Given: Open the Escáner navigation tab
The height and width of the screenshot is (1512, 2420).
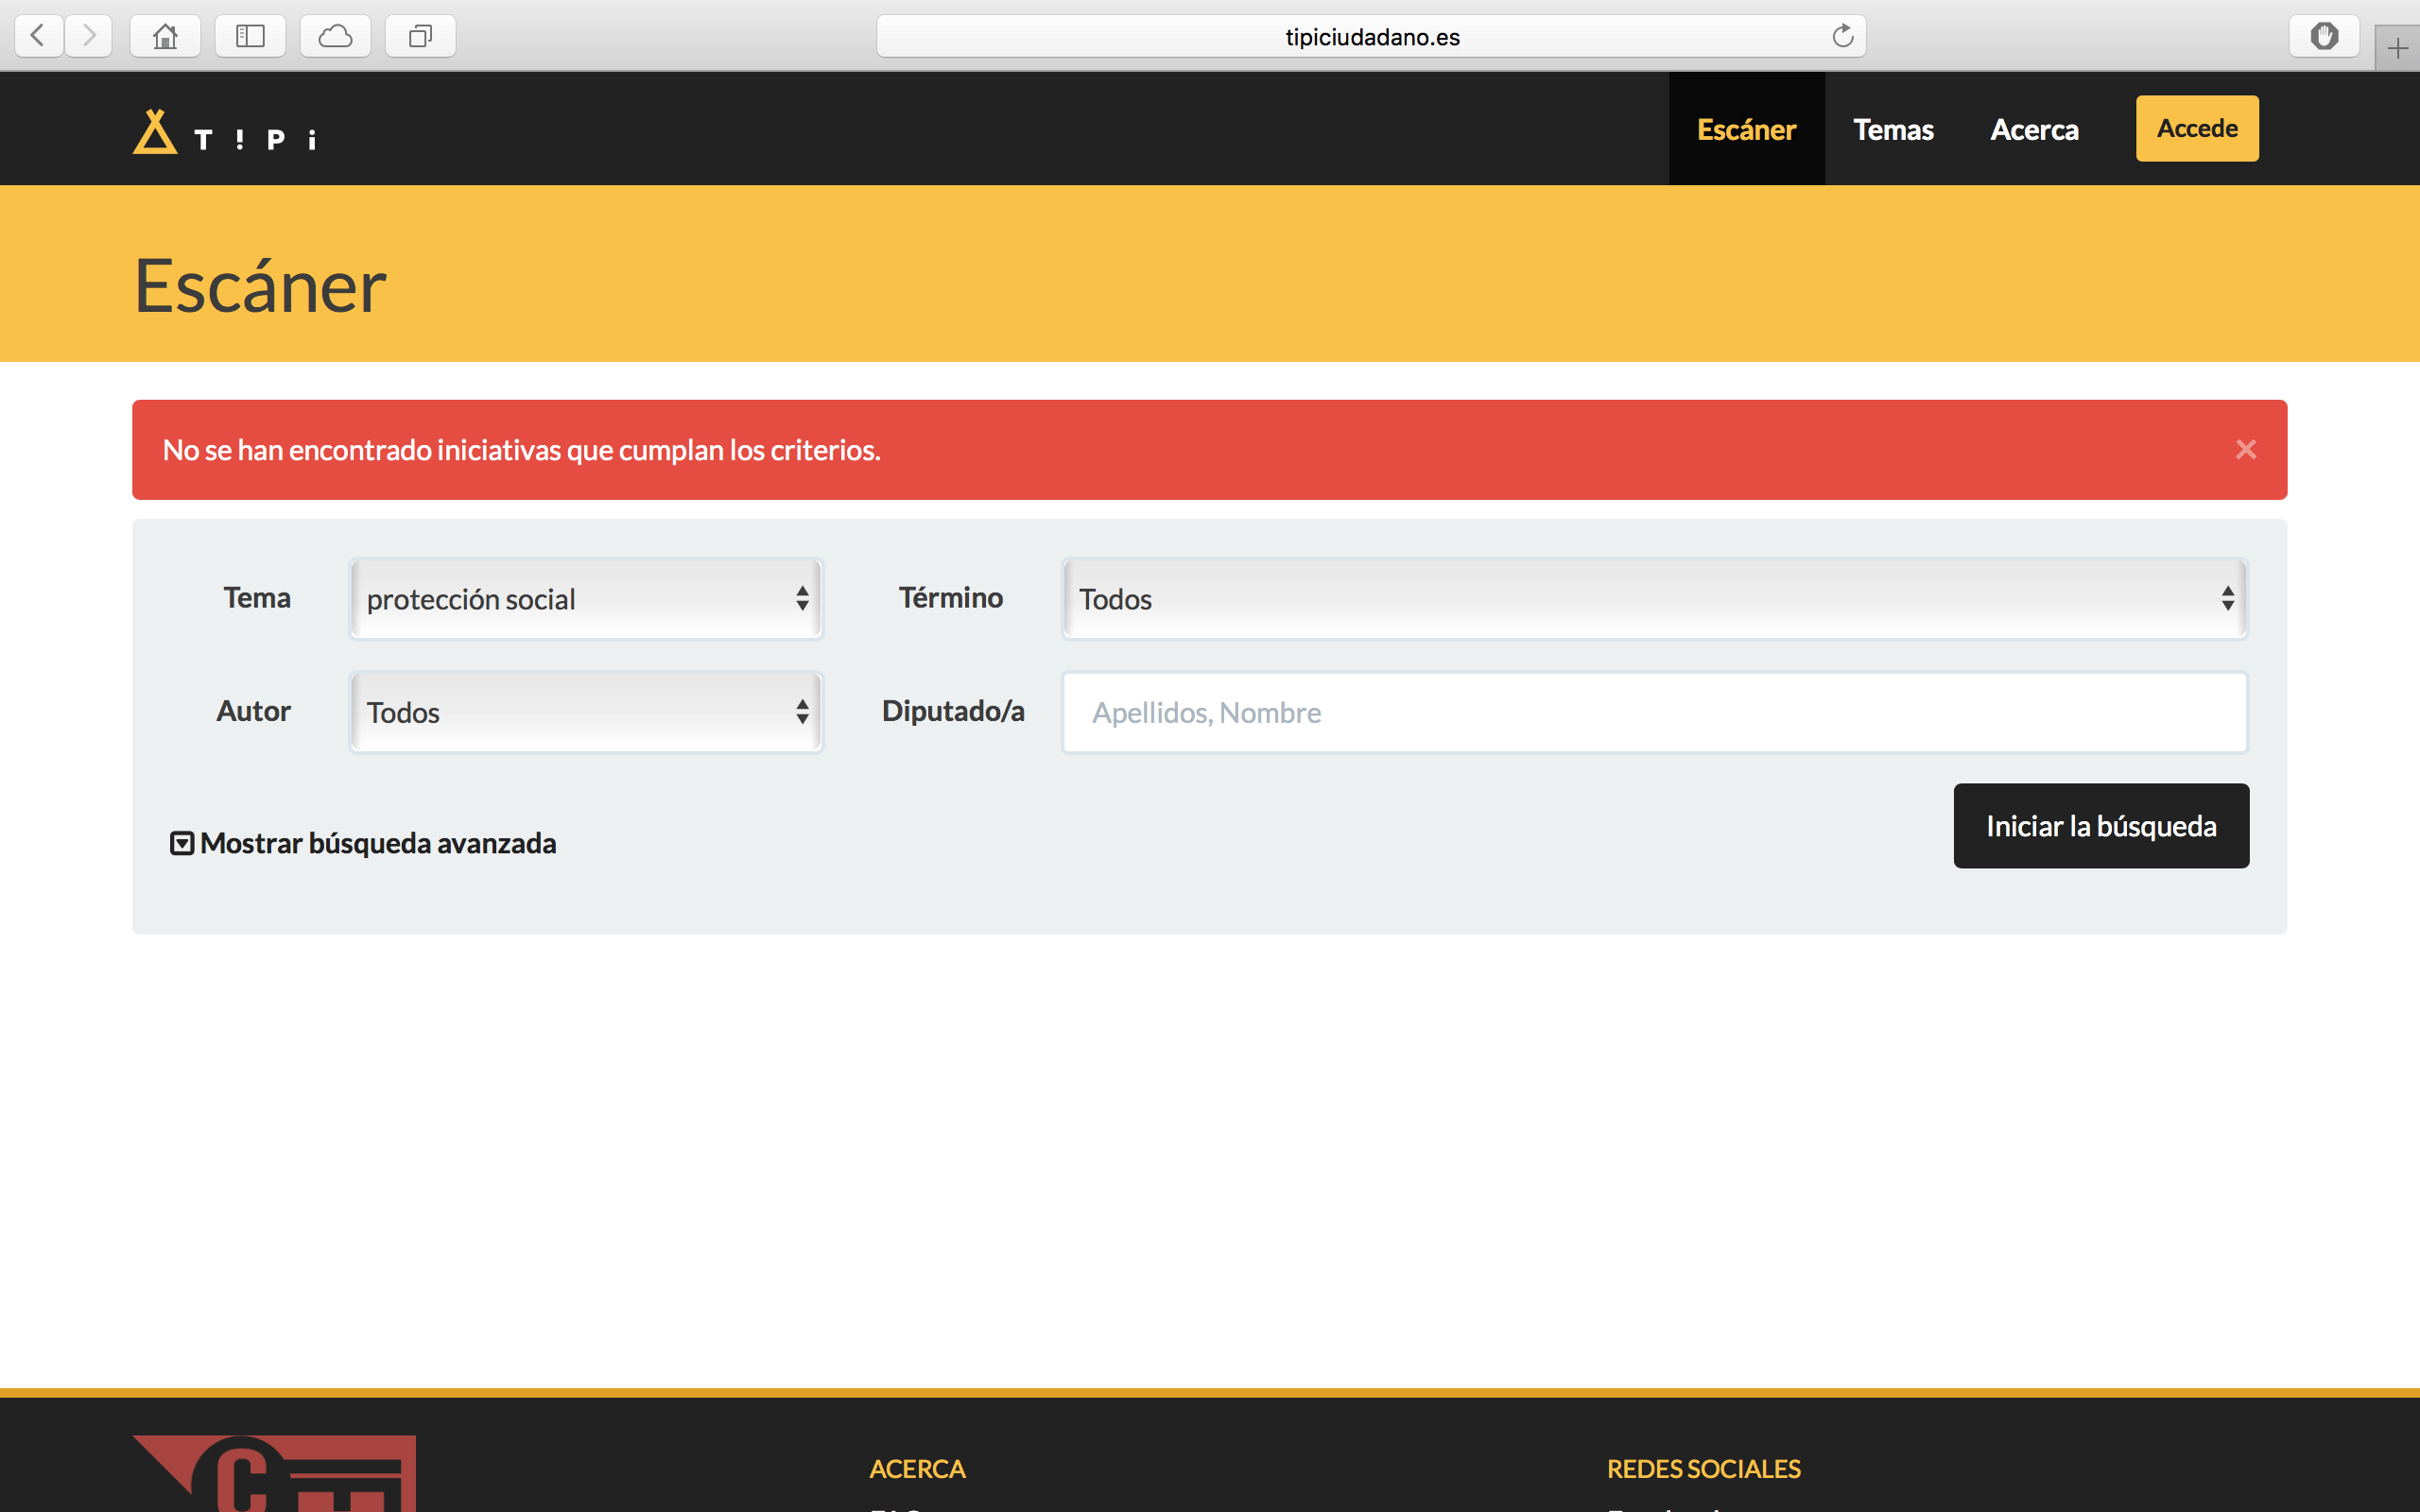Looking at the screenshot, I should click(1746, 129).
